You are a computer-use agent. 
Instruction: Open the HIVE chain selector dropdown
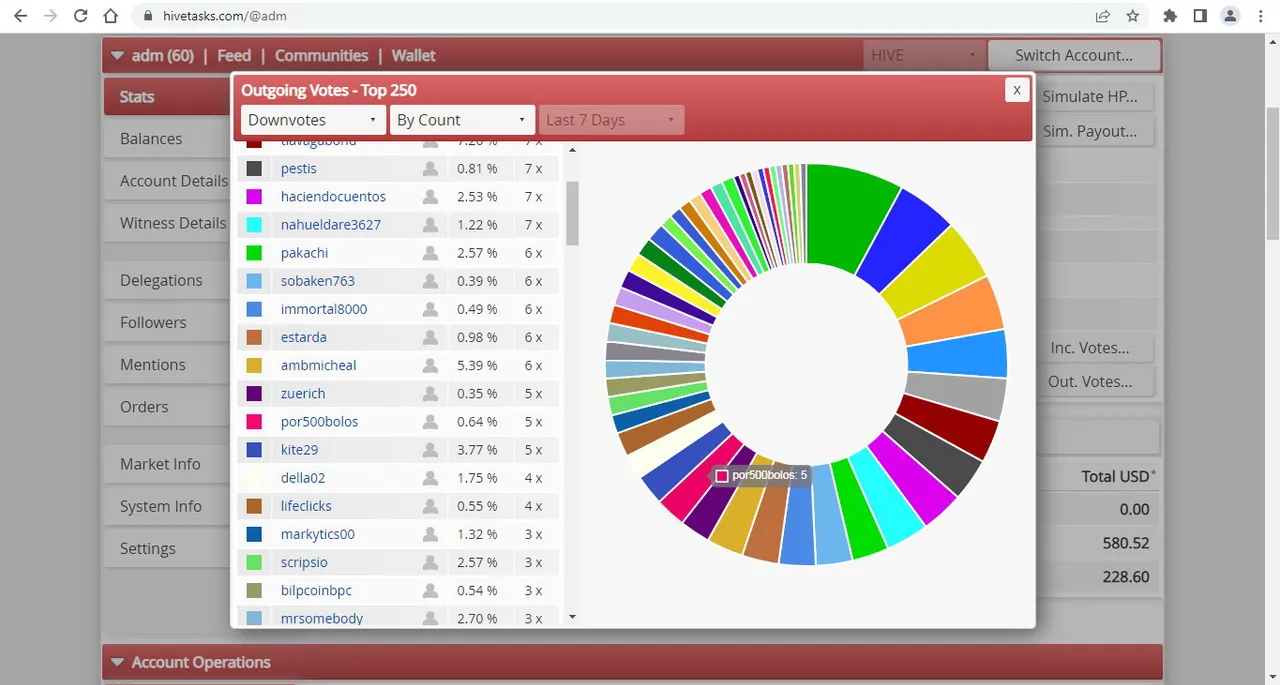tap(923, 55)
